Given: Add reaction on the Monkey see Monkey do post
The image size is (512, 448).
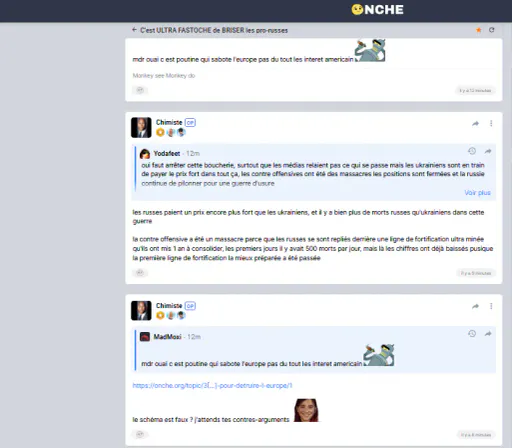Looking at the screenshot, I should 140,90.
